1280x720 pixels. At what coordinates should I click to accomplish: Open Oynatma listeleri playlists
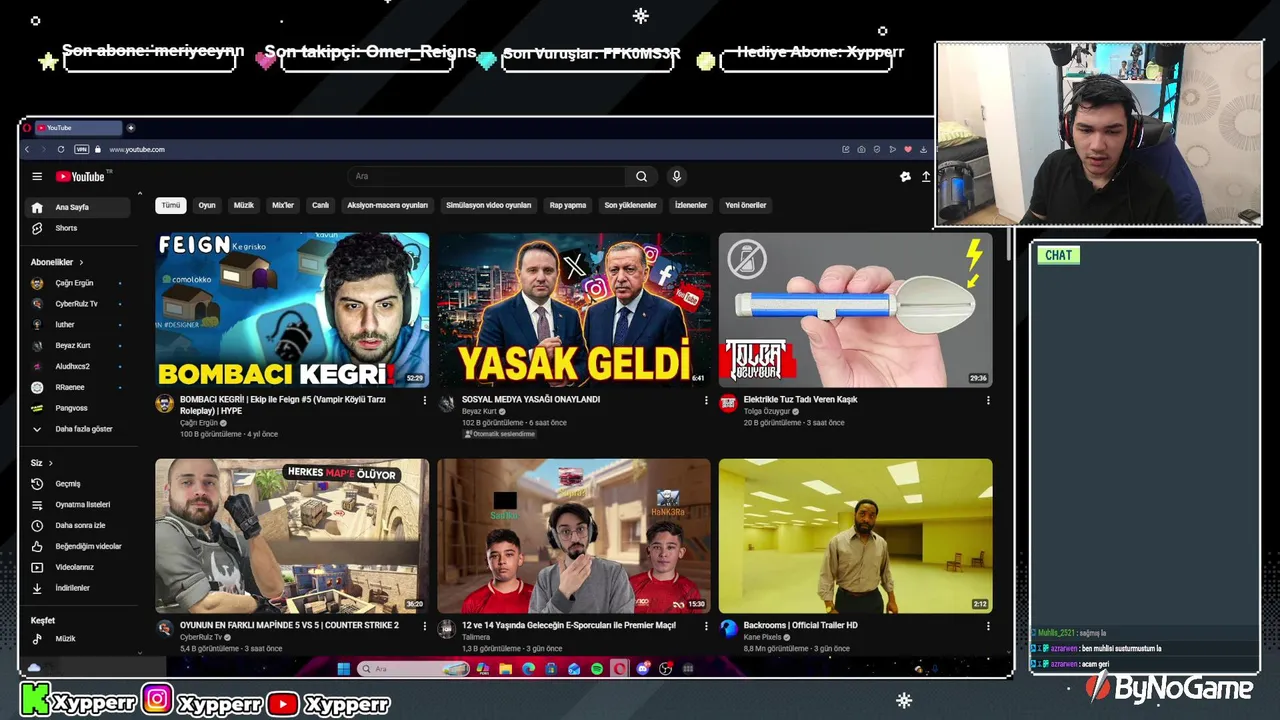(x=77, y=505)
